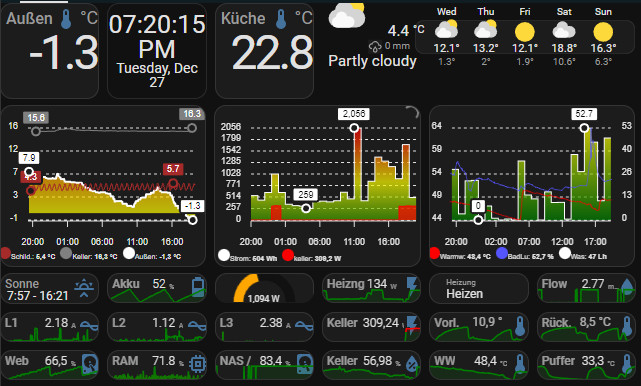Click the Keller humidity drop icon

(412, 364)
